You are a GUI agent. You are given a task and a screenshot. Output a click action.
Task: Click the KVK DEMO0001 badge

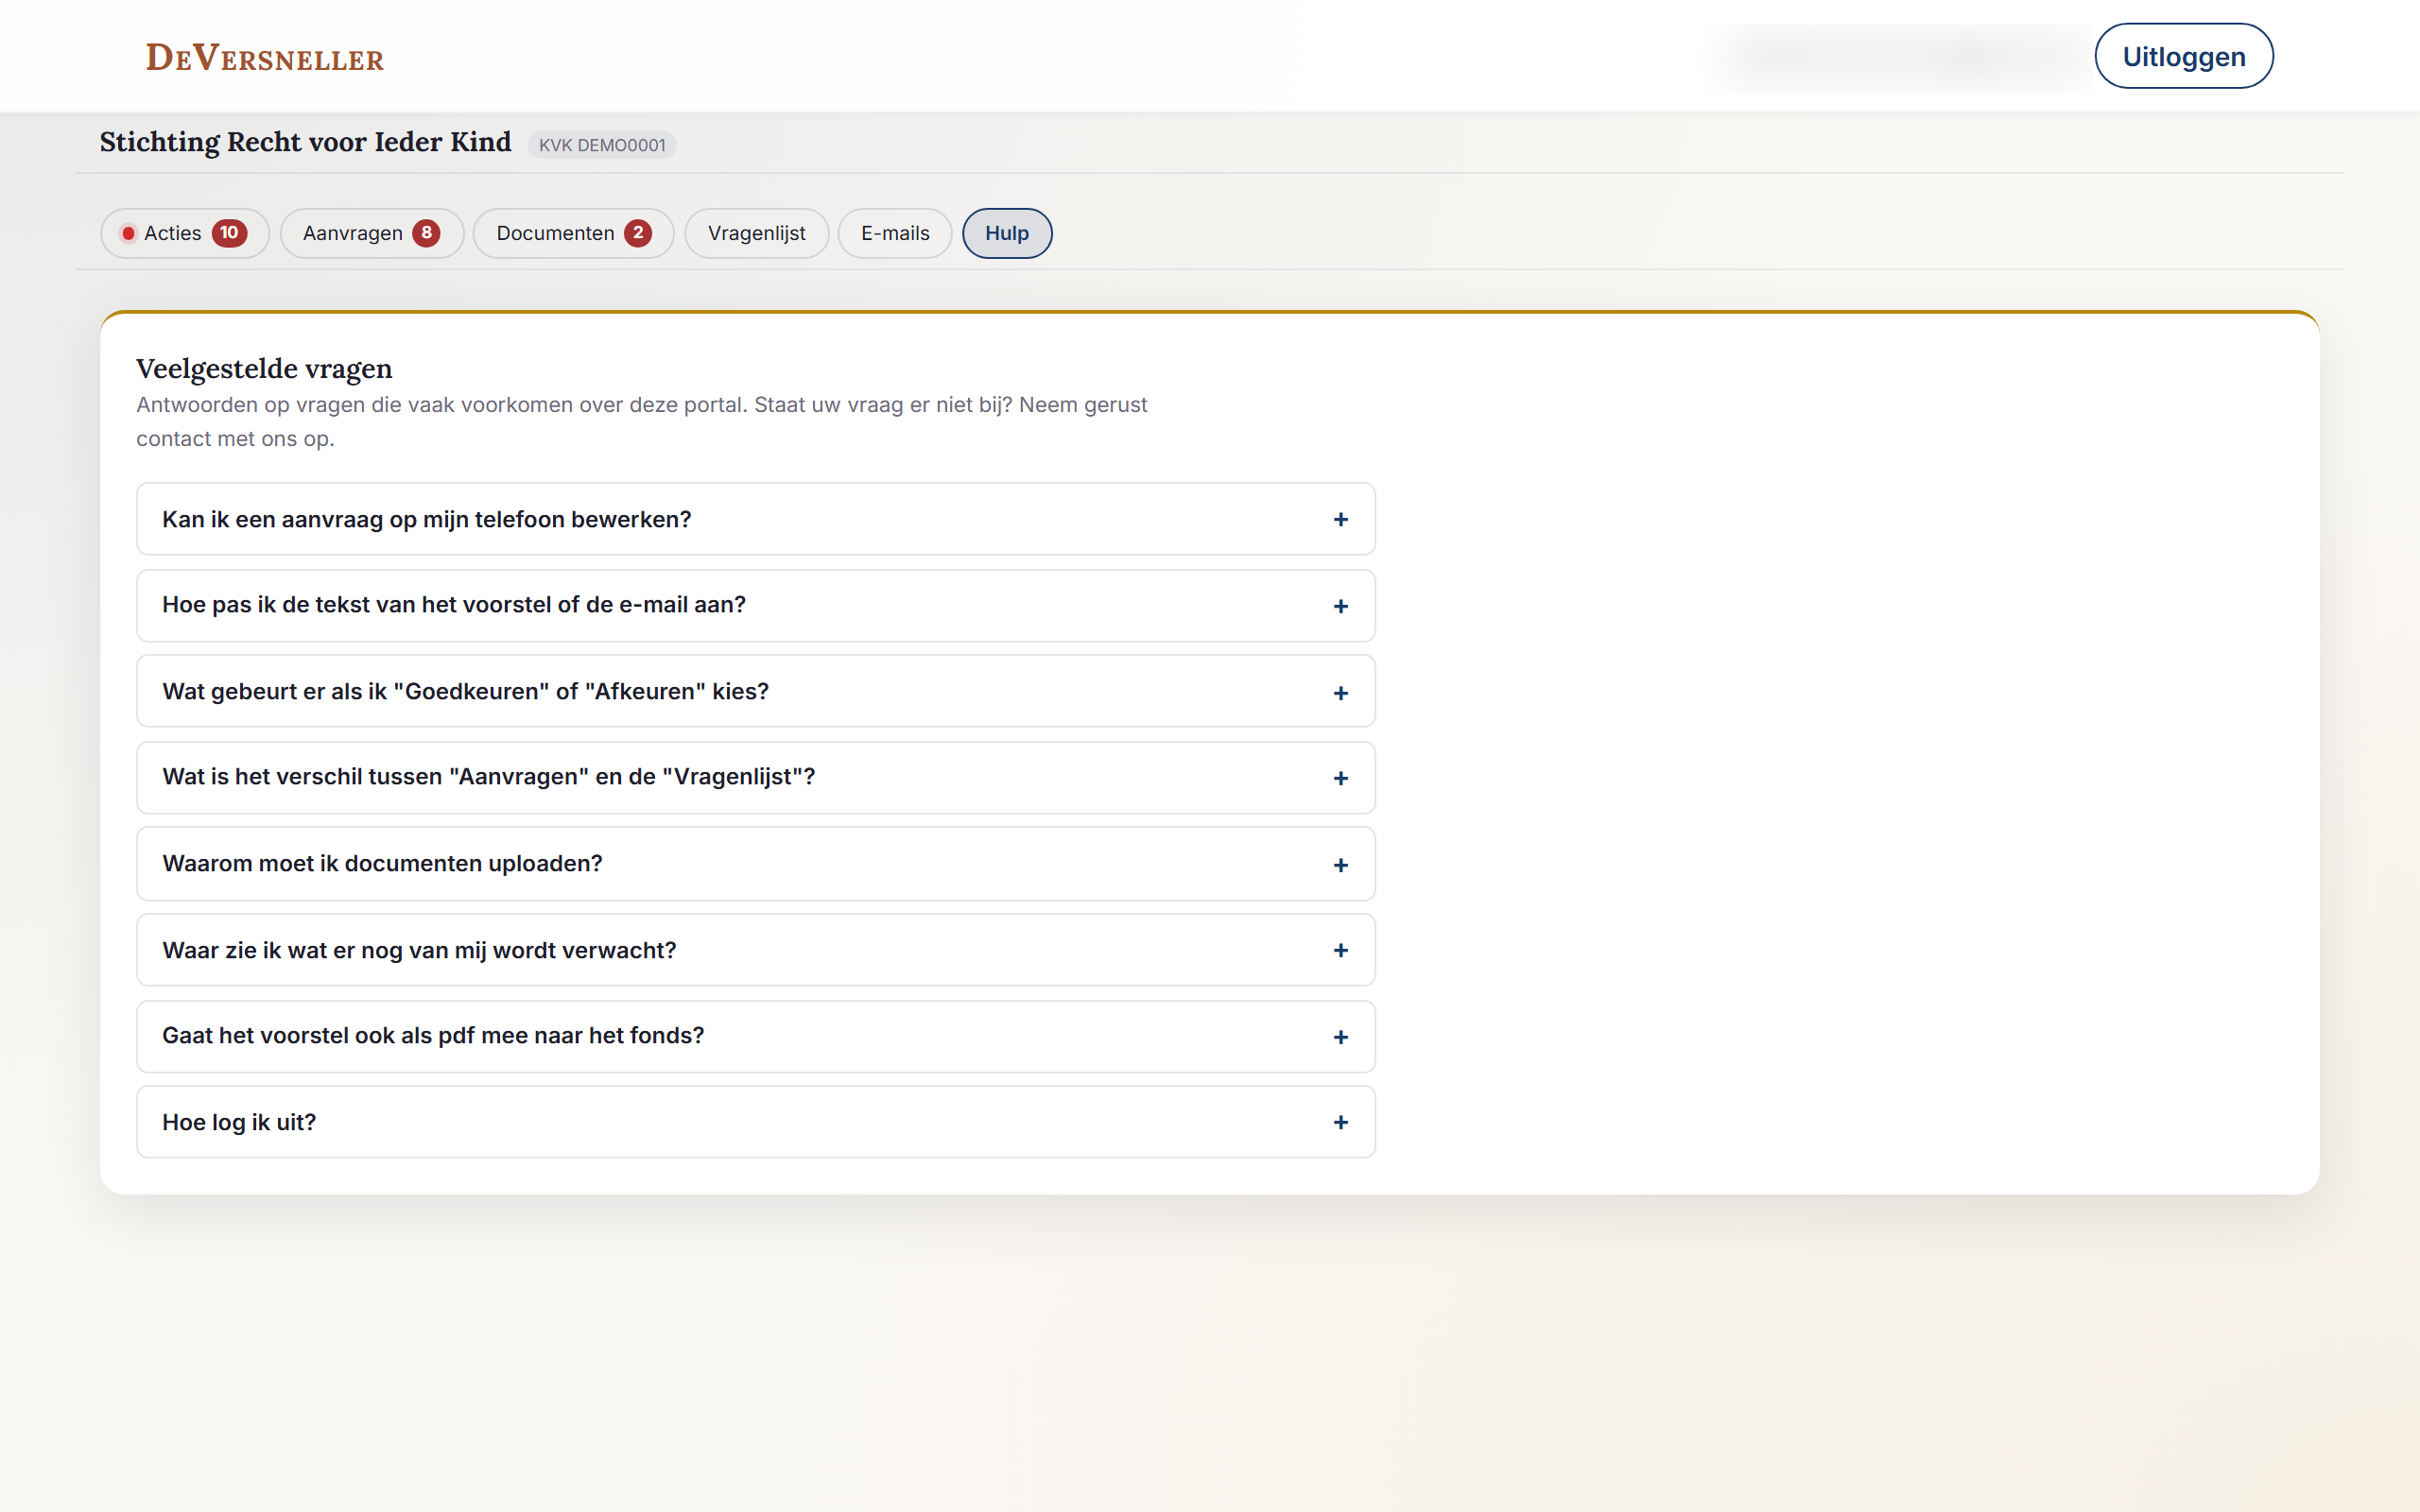[602, 145]
